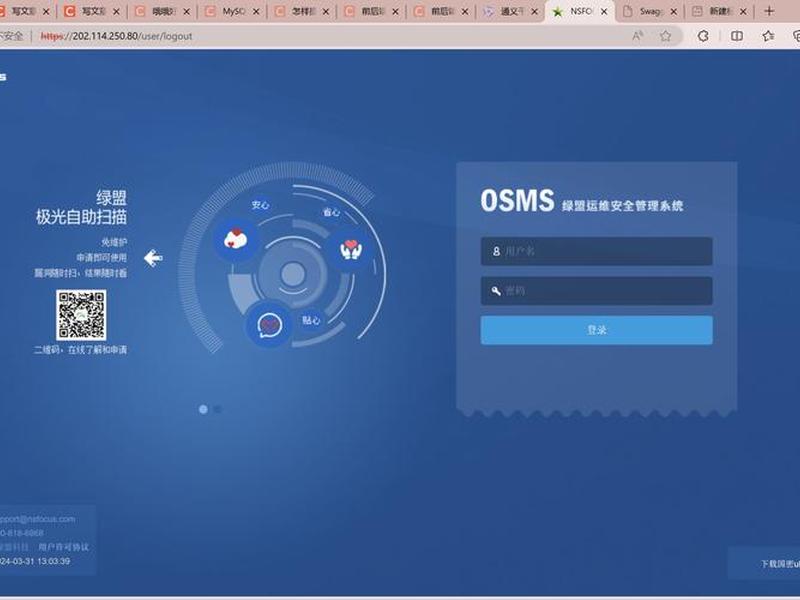This screenshot has width=800, height=600.
Task: Switch to the Swag browser tab
Action: (649, 11)
